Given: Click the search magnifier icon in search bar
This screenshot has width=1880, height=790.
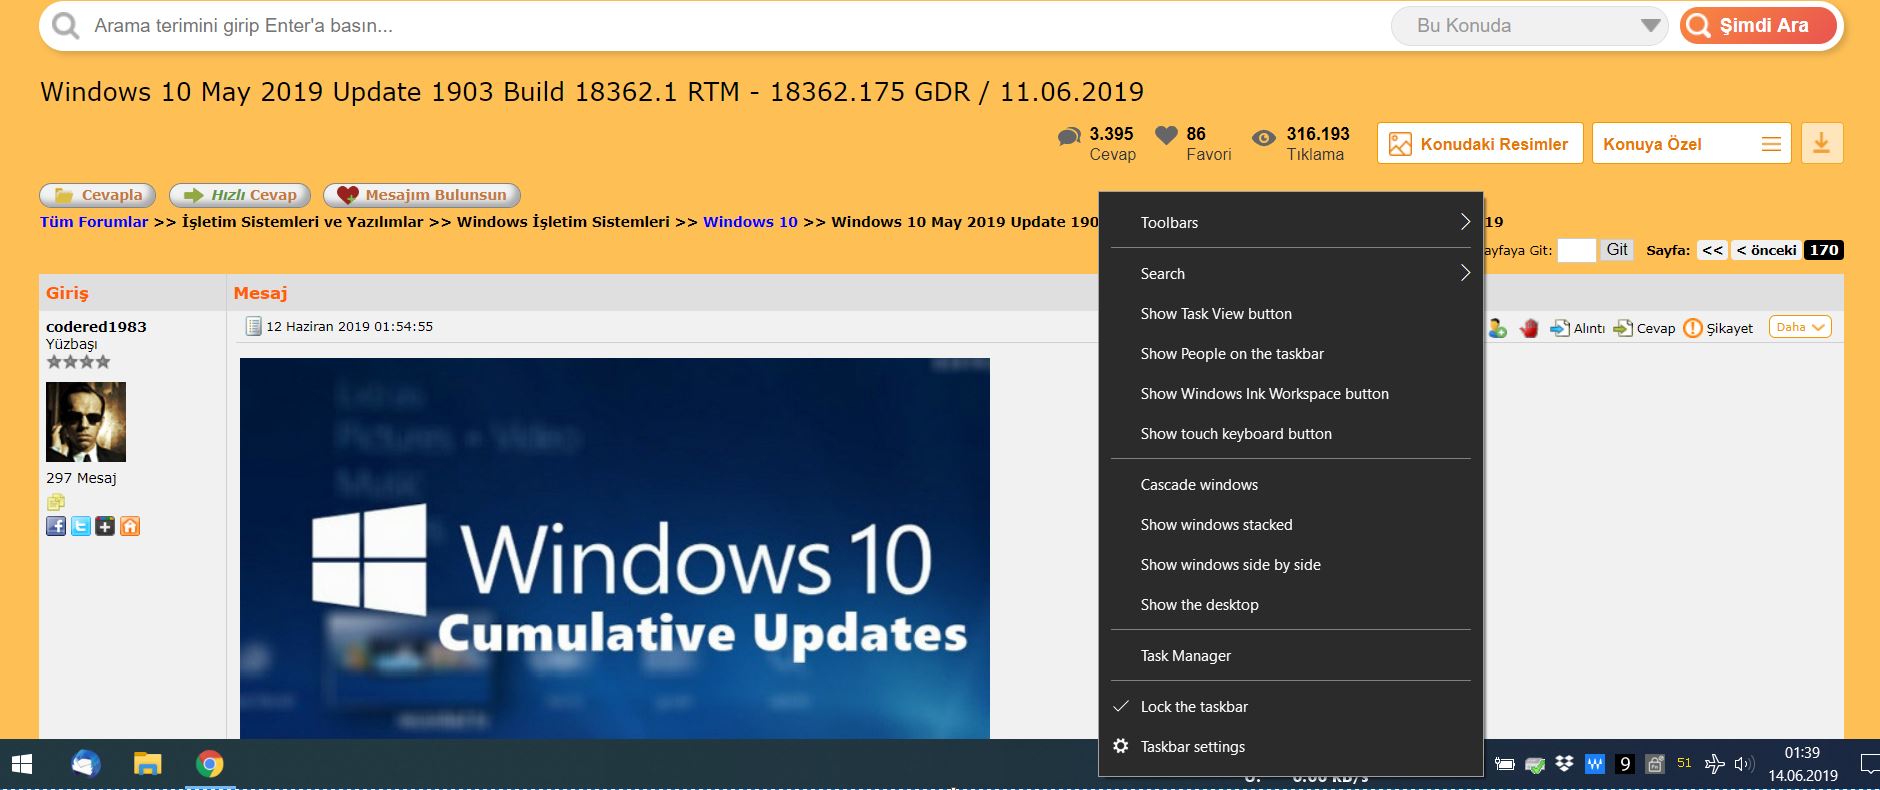Looking at the screenshot, I should tap(65, 26).
